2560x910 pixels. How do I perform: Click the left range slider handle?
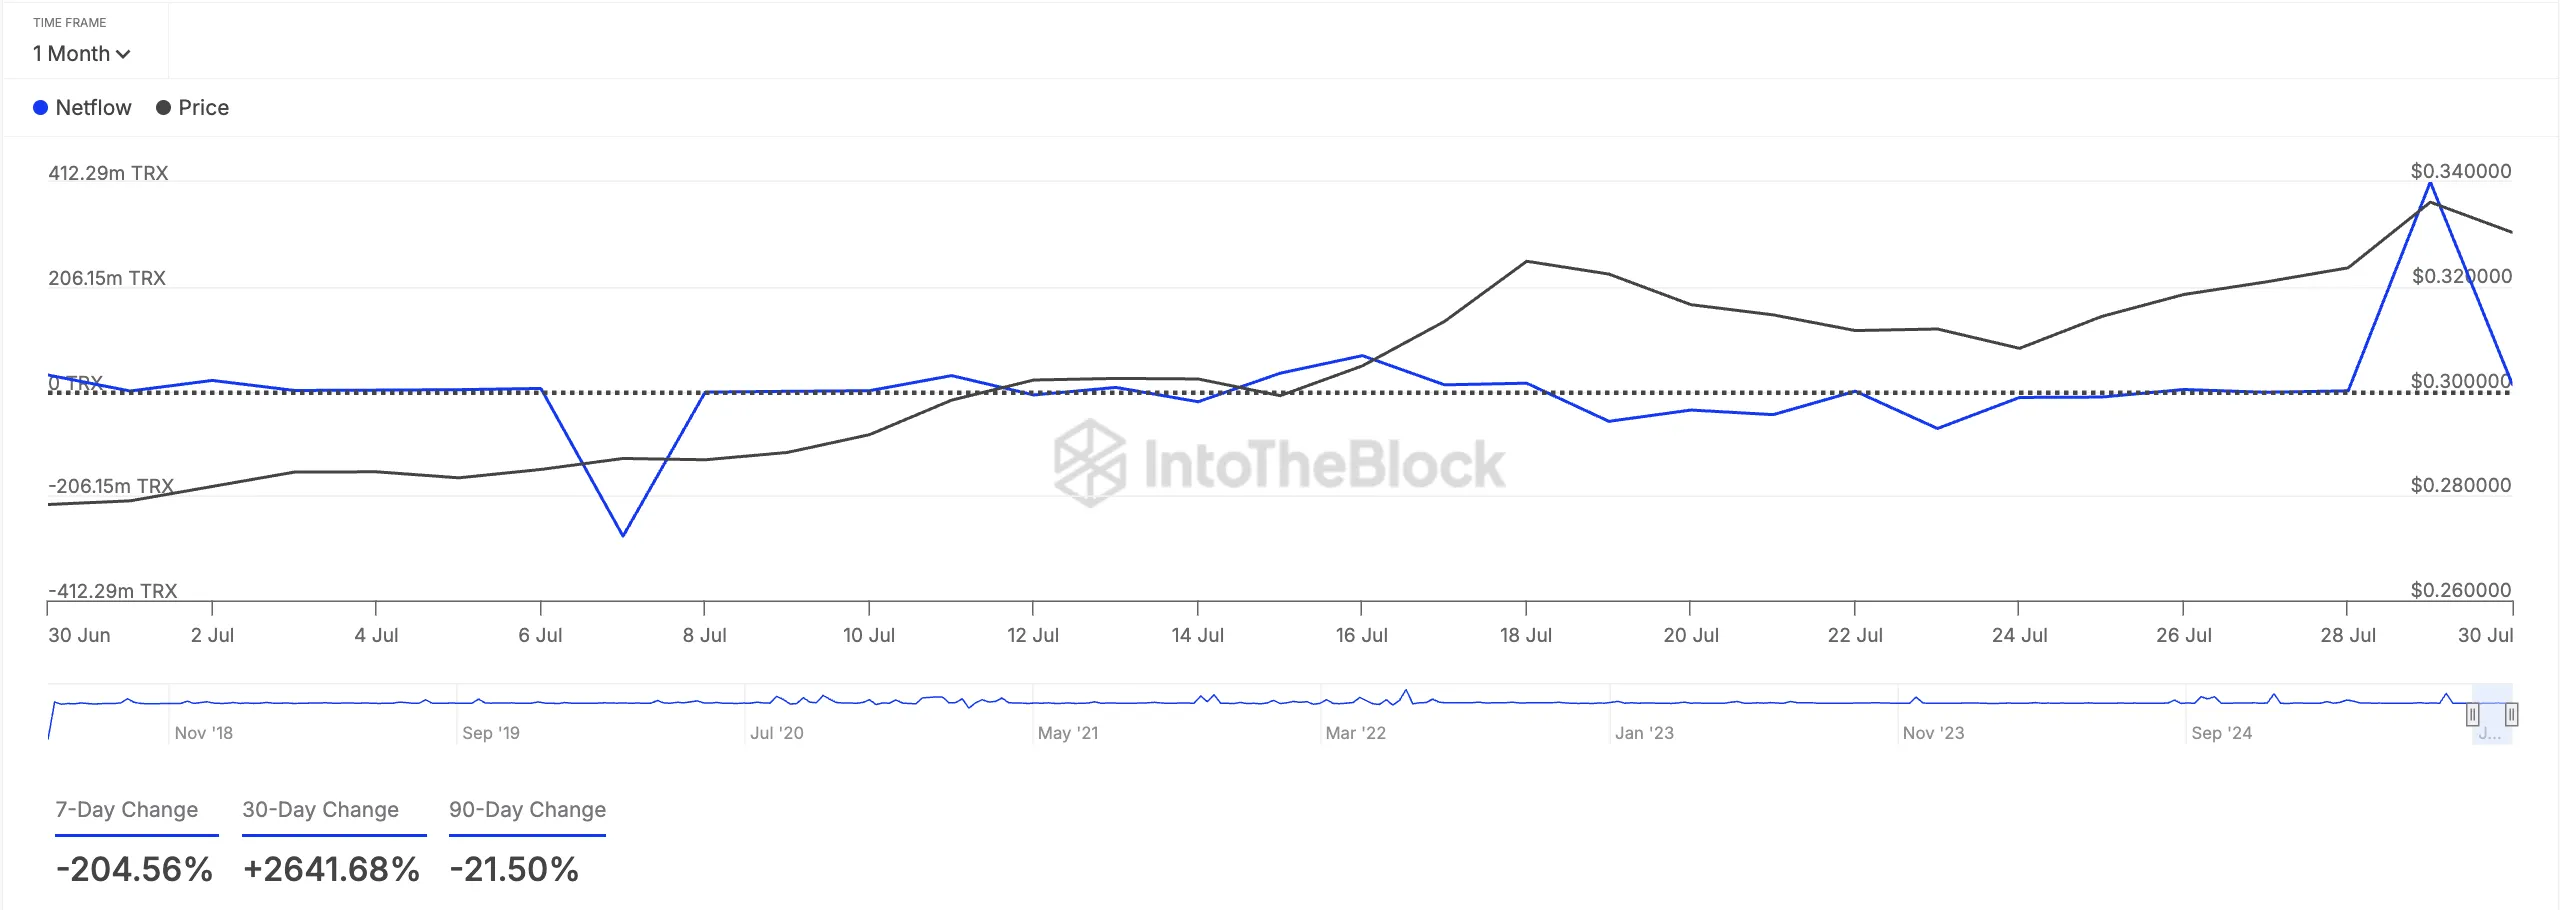click(x=2472, y=714)
